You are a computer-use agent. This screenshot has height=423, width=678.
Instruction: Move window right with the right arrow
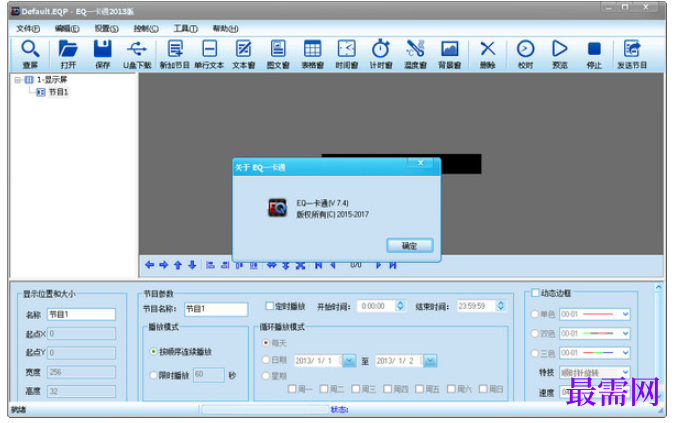click(x=163, y=265)
